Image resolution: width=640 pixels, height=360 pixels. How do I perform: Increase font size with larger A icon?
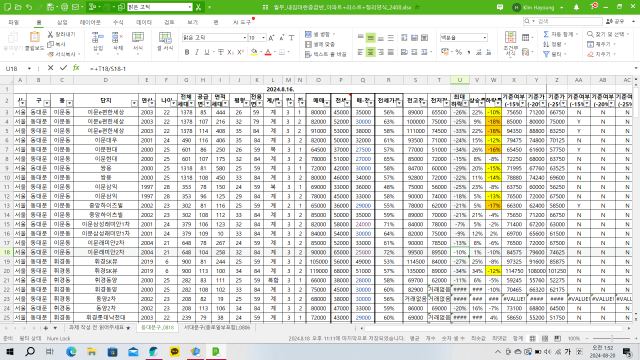[x=271, y=38]
